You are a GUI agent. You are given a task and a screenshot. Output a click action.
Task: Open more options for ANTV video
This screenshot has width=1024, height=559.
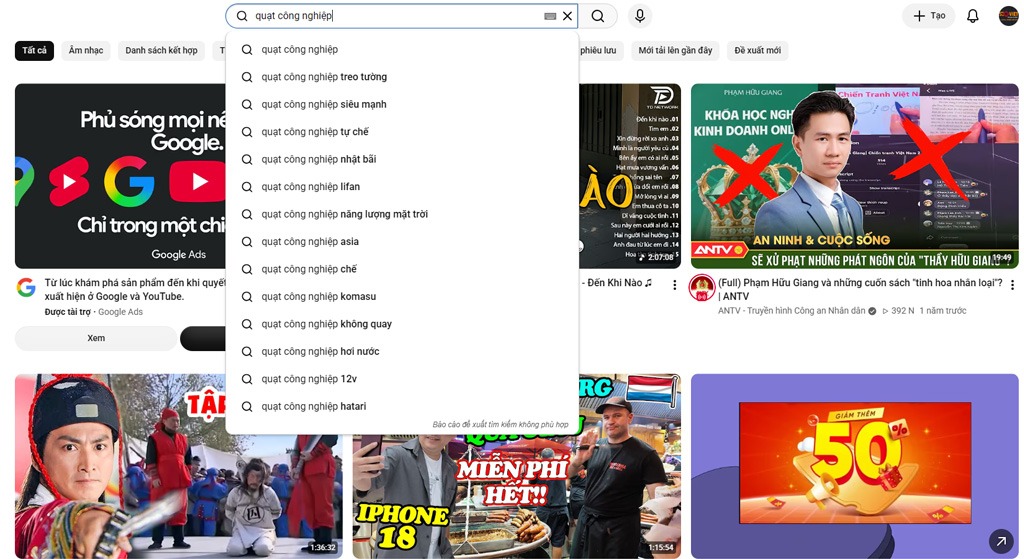coord(1012,285)
